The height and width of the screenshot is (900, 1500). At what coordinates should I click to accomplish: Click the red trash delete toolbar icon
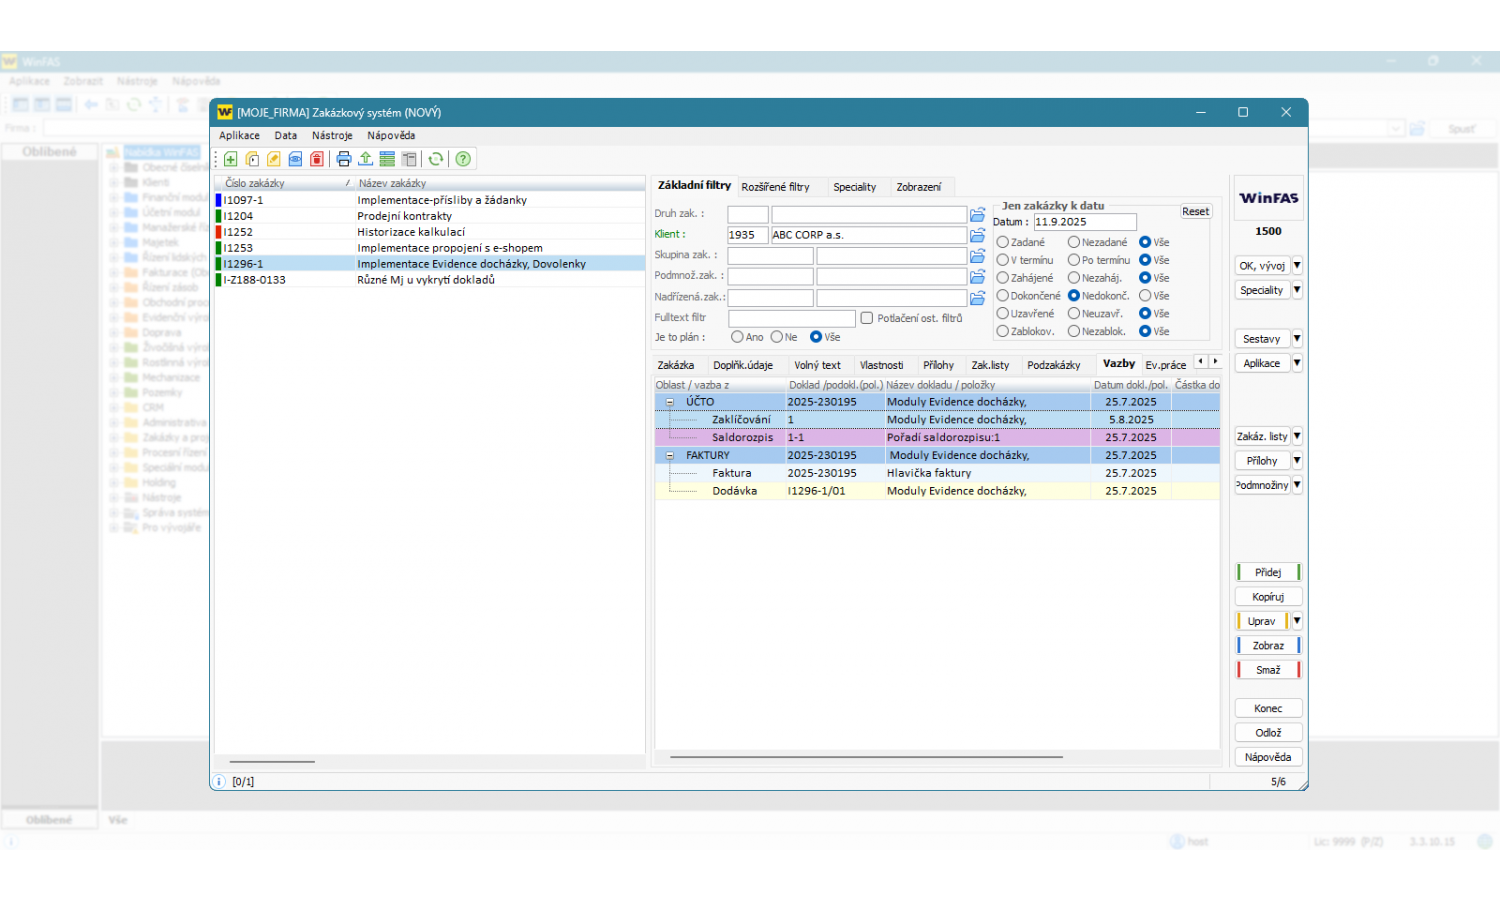click(317, 159)
